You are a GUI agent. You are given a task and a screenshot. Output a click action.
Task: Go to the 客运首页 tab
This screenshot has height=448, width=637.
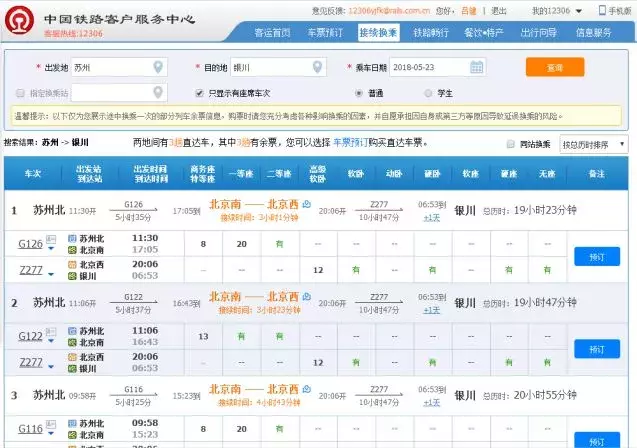(x=272, y=32)
